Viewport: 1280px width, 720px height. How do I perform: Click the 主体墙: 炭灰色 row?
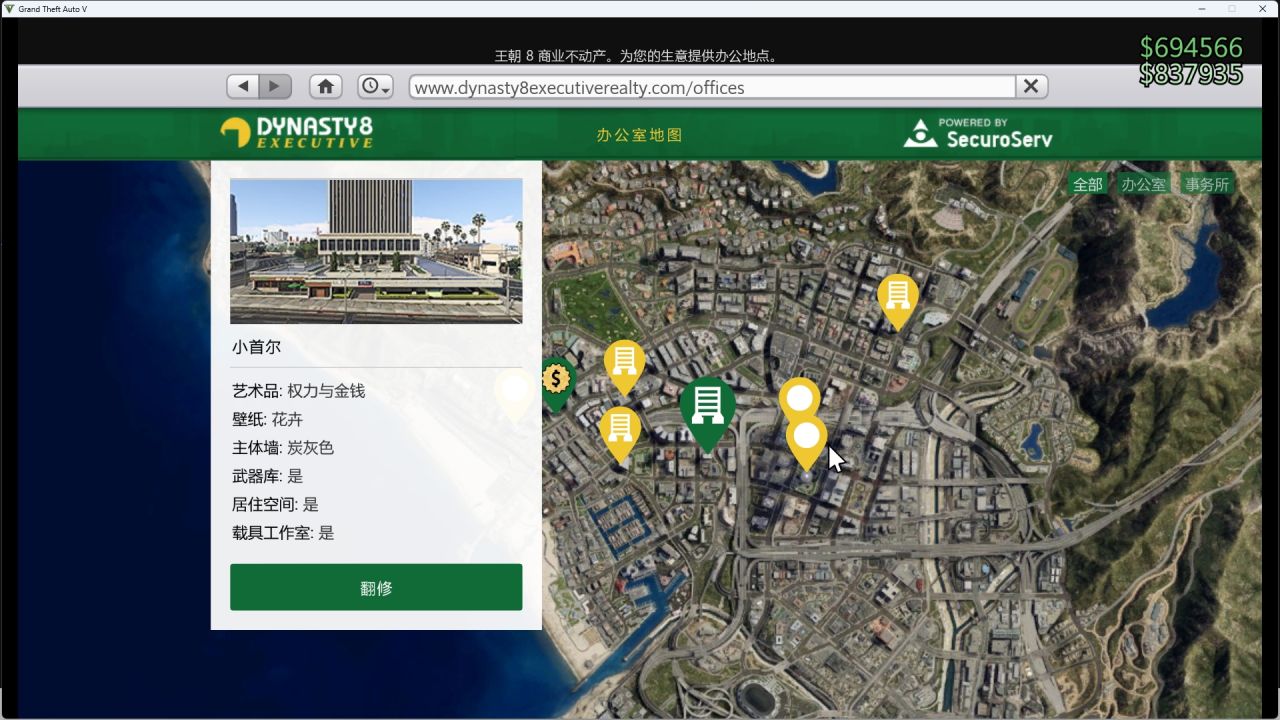click(283, 447)
